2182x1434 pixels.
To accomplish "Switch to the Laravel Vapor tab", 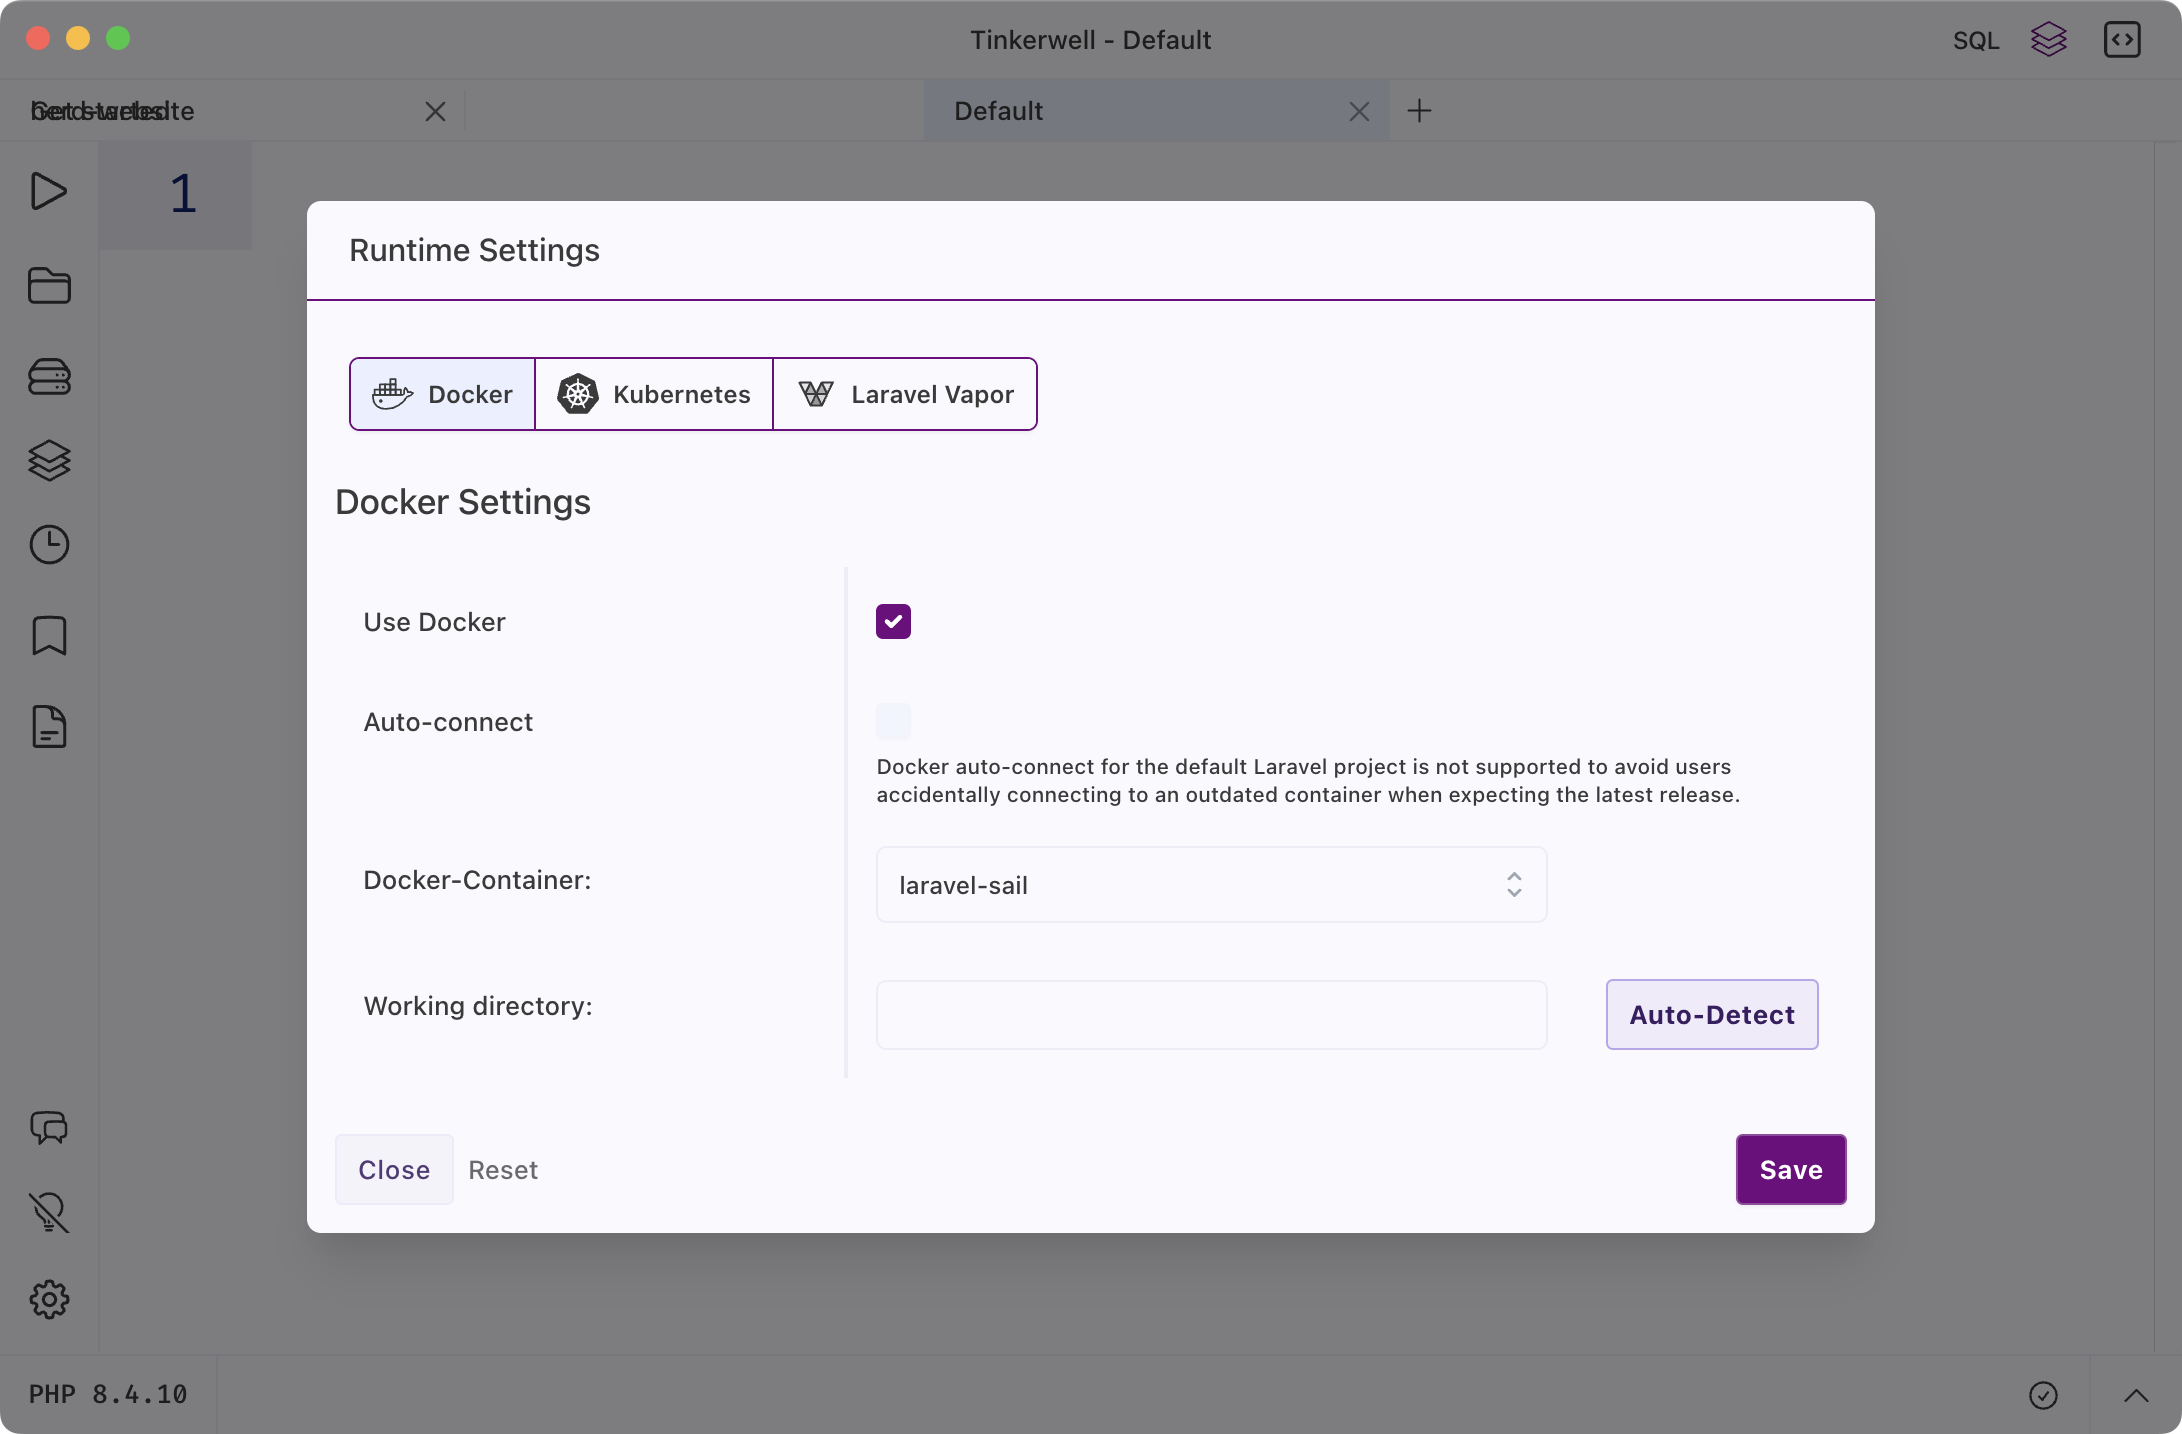I will [x=905, y=394].
